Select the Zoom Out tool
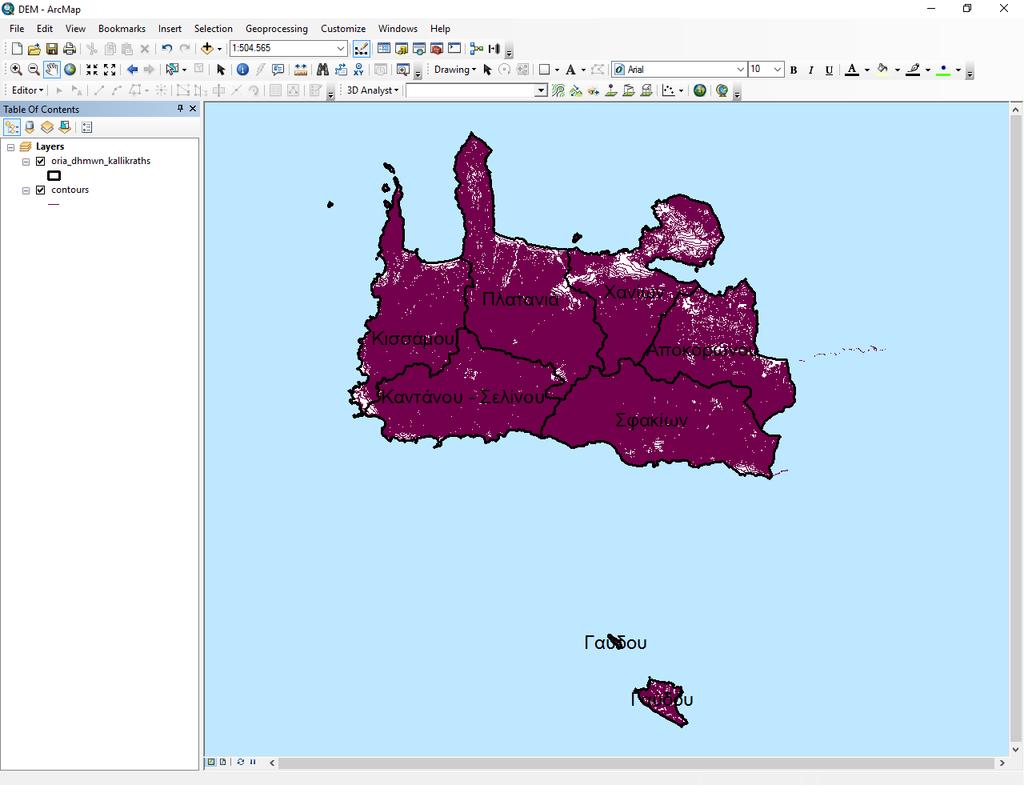Viewport: 1024px width, 785px height. tap(34, 69)
